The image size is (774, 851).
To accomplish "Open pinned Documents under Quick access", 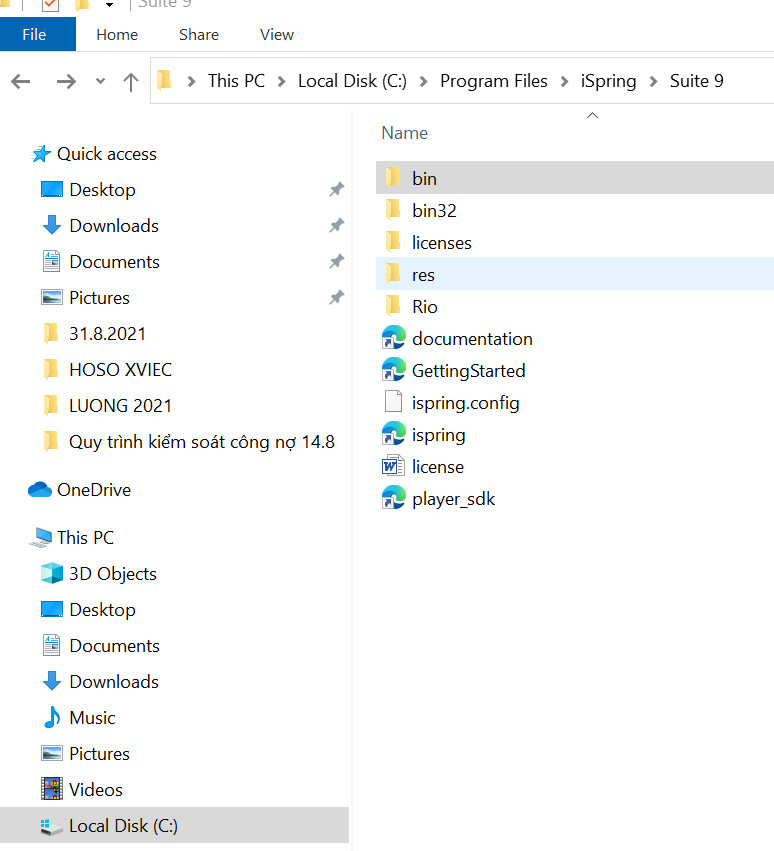I will pos(114,262).
